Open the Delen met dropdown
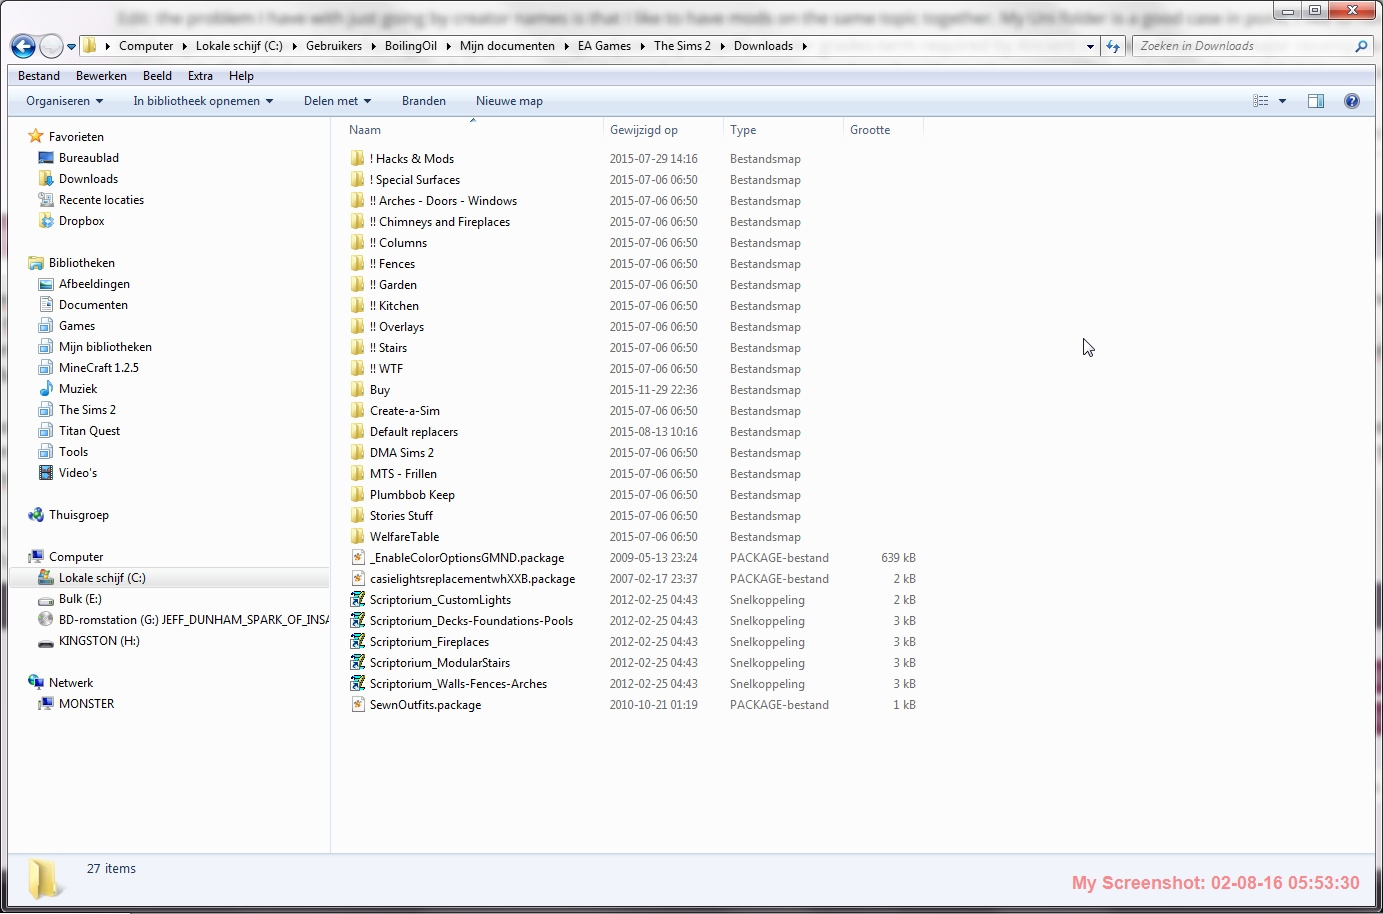This screenshot has height=914, width=1383. pos(337,101)
